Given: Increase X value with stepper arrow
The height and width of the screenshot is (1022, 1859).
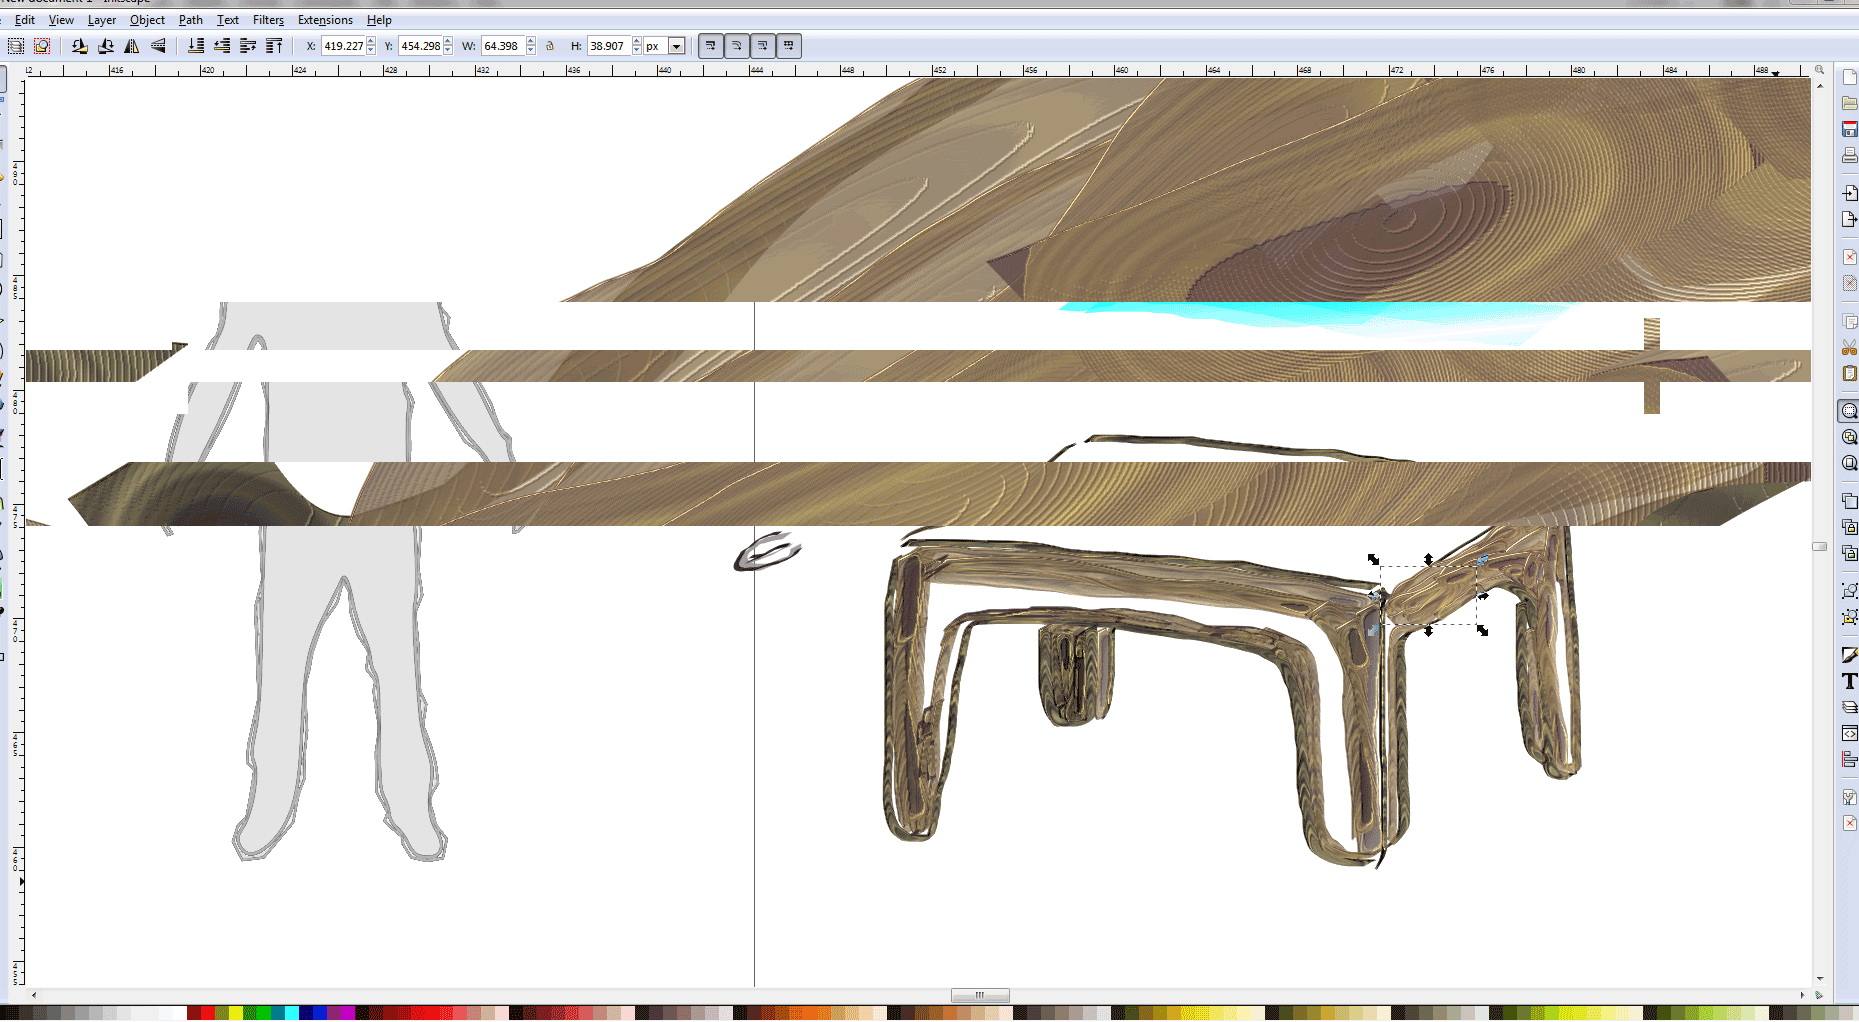Looking at the screenshot, I should [x=371, y=41].
